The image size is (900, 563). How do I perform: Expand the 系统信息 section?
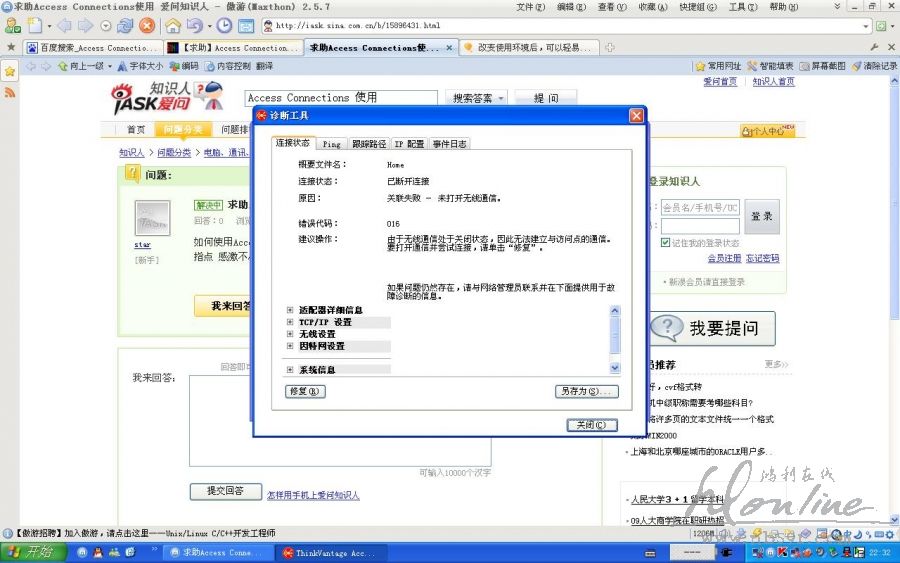pyautogui.click(x=290, y=369)
